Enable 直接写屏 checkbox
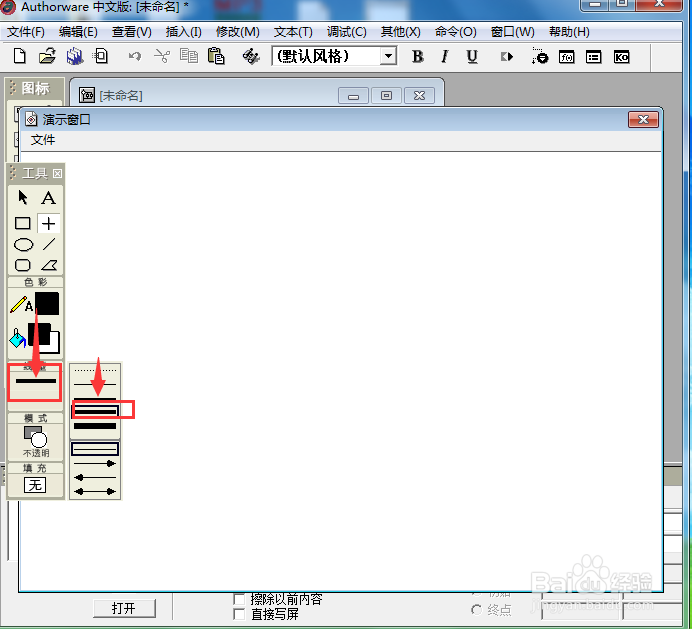This screenshot has width=692, height=629. 239,614
